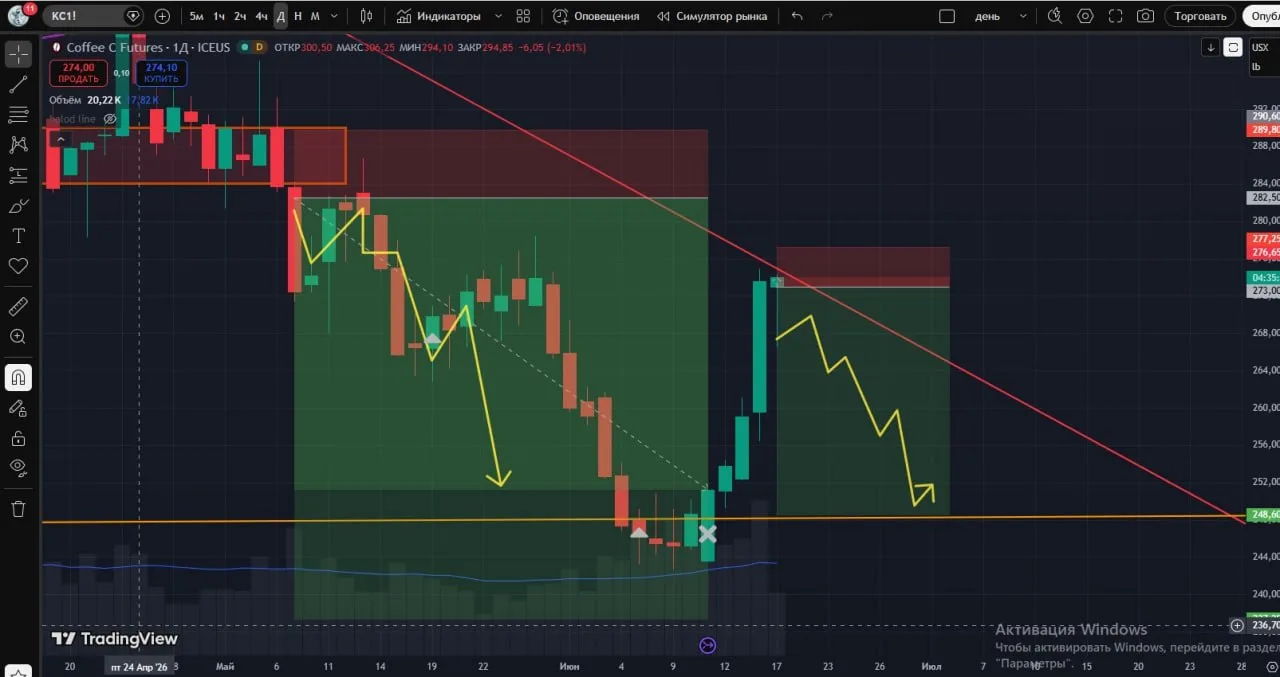Enter fullscreen mode
Screen dimensions: 1280x677
(1115, 16)
